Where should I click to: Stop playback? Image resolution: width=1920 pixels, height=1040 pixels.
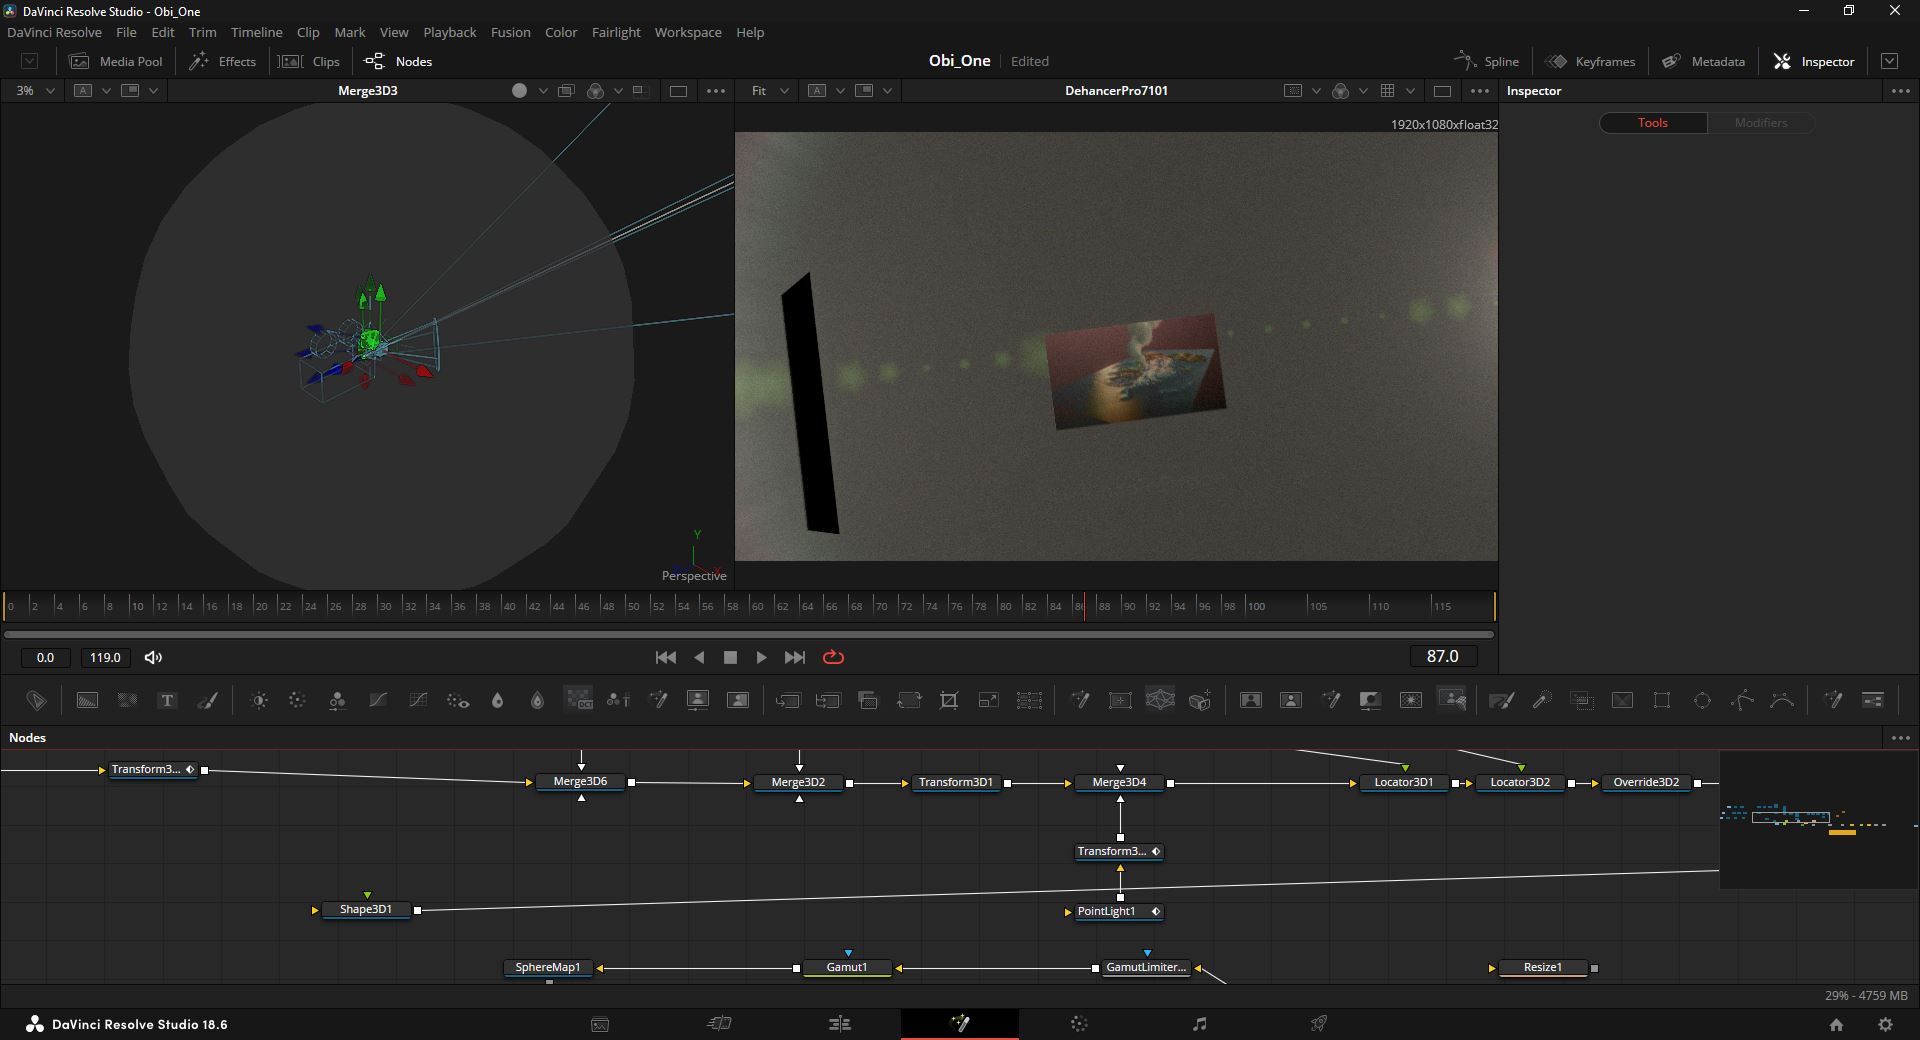(730, 657)
